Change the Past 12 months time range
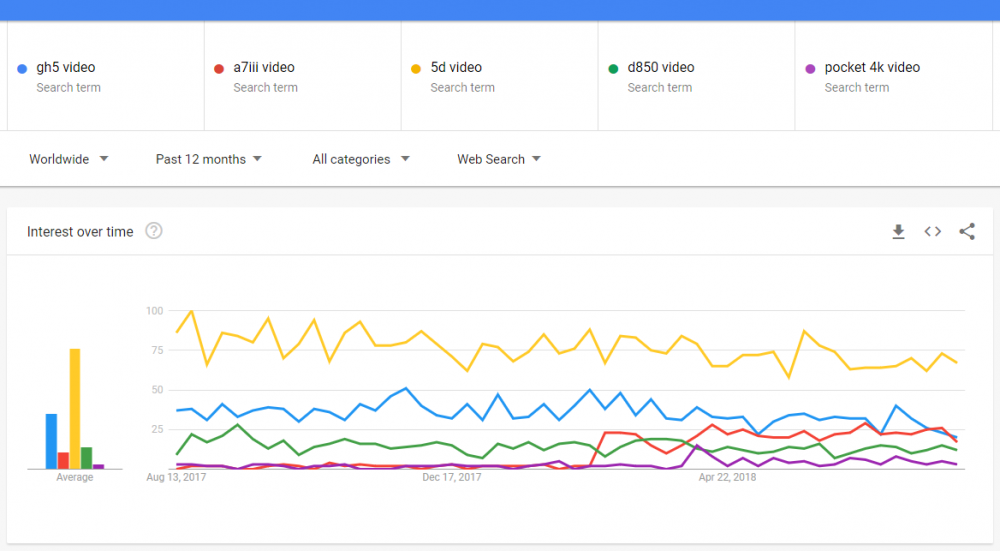This screenshot has height=551, width=1000. point(209,159)
